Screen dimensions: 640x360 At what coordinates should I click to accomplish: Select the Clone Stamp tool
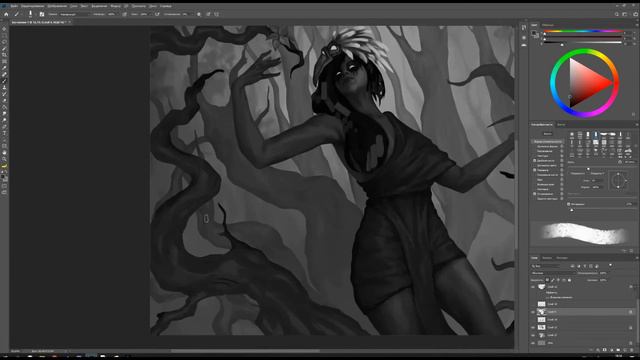point(4,88)
